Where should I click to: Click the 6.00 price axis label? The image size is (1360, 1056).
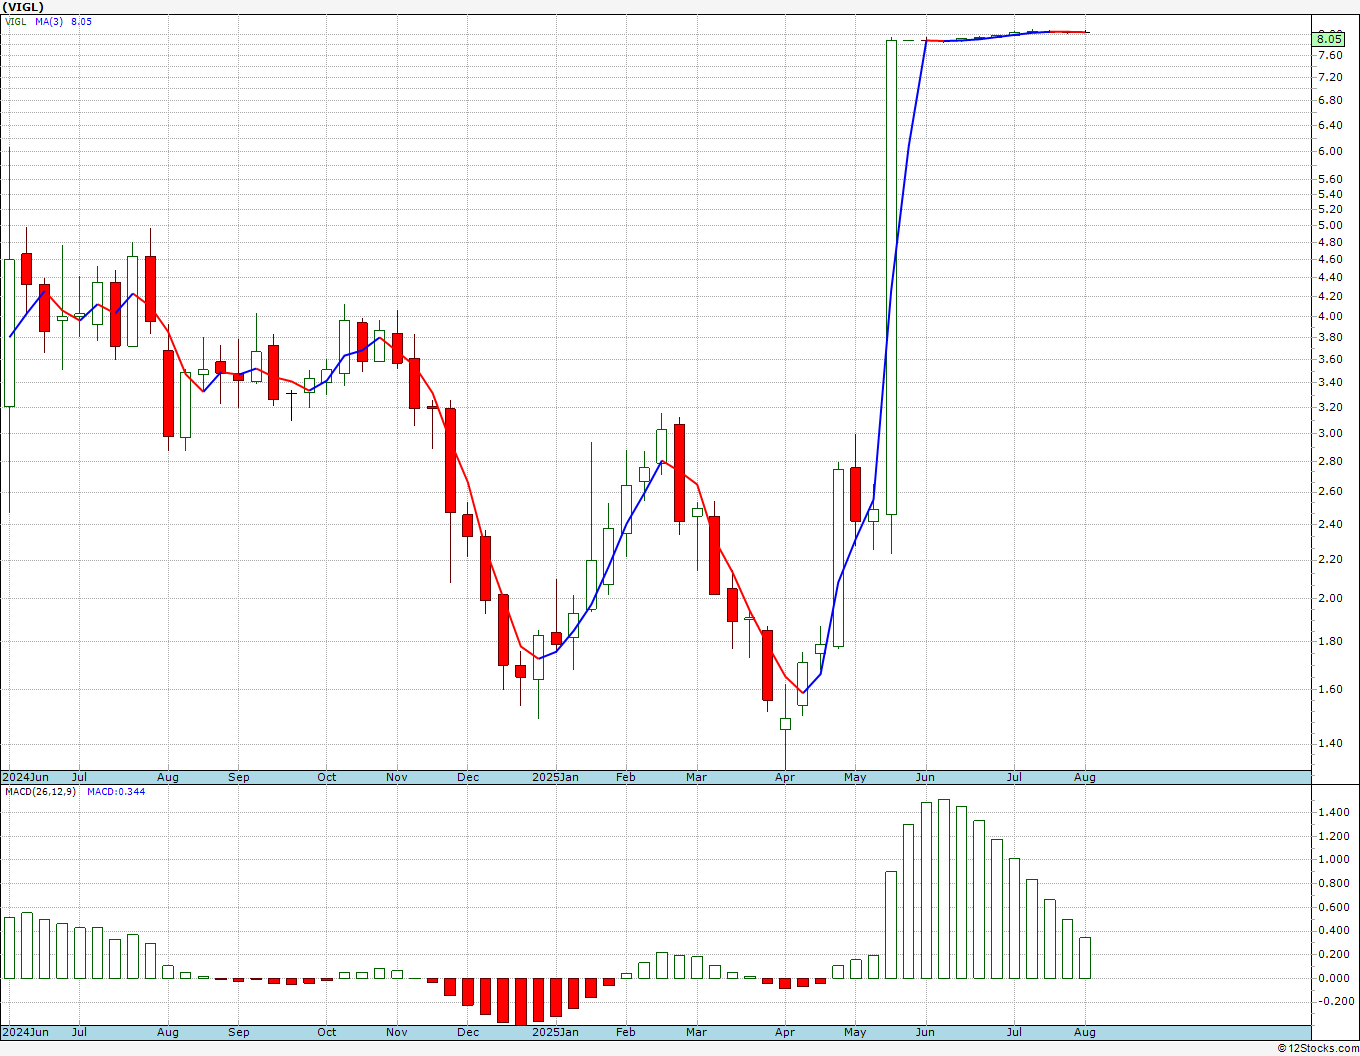1330,151
